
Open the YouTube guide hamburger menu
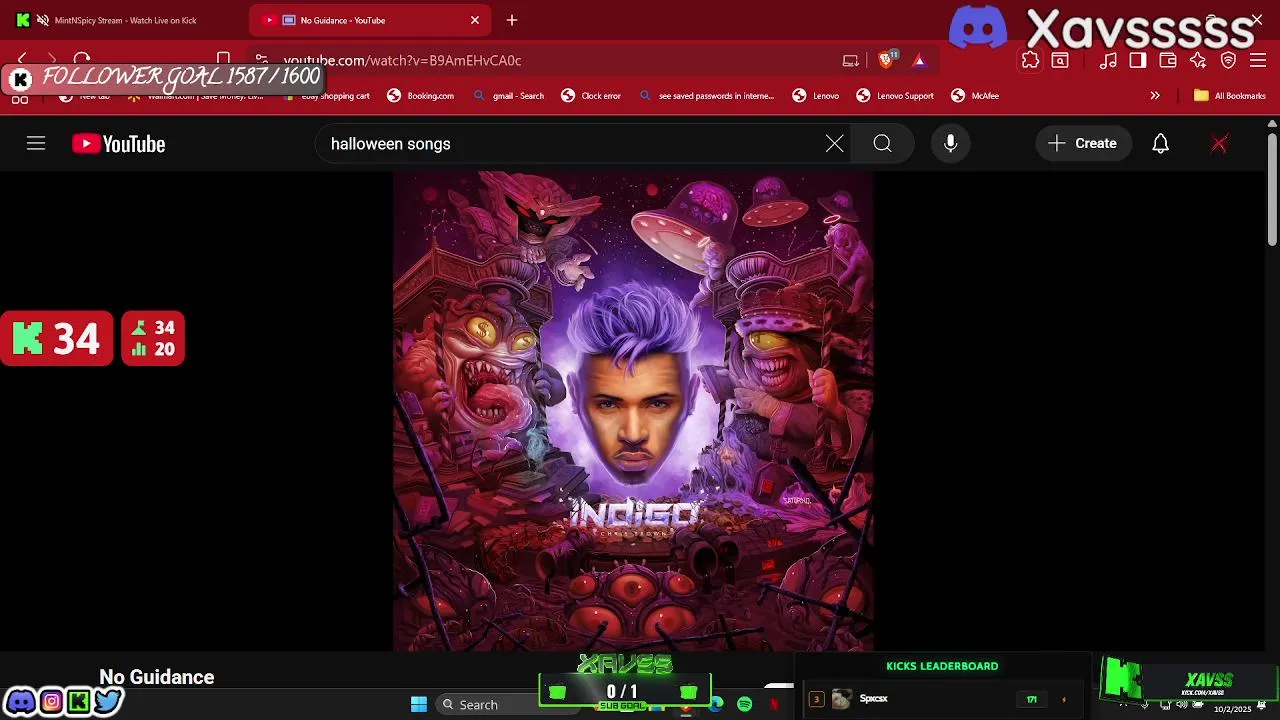36,144
